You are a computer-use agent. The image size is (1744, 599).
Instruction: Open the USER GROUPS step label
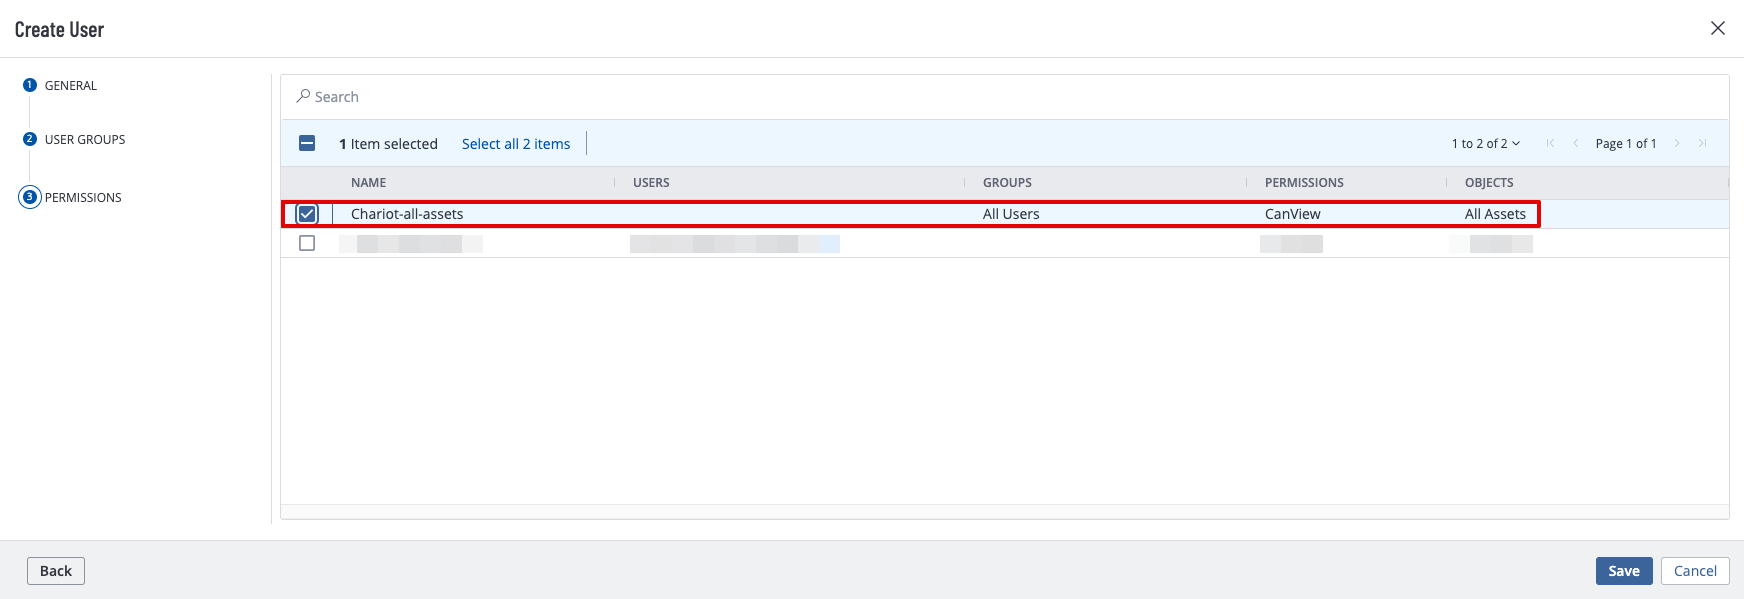pos(85,139)
